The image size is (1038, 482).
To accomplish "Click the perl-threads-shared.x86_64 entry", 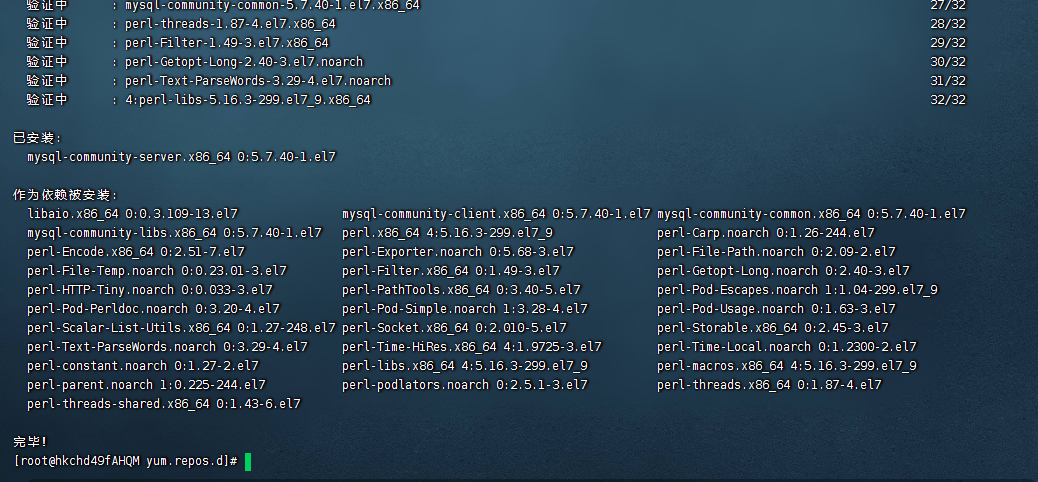I will point(164,404).
